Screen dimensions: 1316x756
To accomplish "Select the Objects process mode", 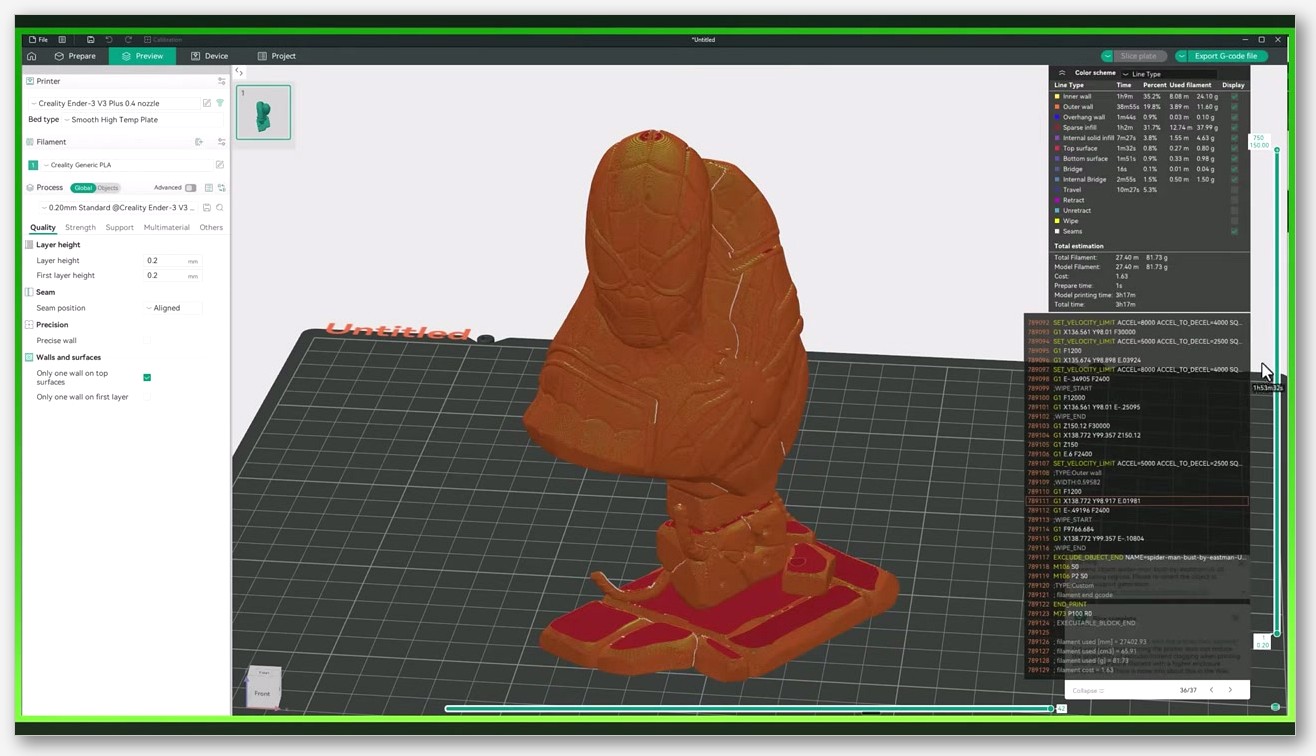I will click(x=108, y=188).
